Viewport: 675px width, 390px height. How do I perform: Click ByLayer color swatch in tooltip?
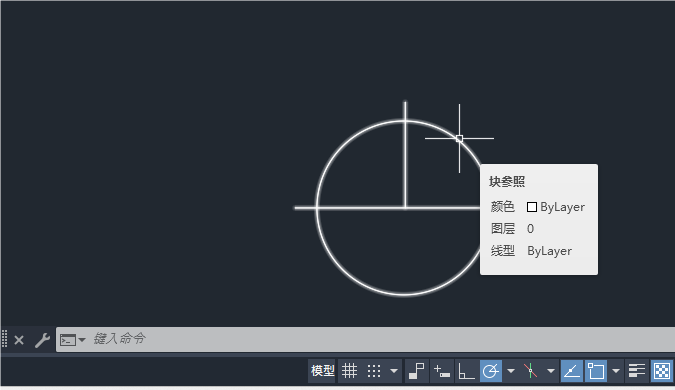[x=532, y=207]
